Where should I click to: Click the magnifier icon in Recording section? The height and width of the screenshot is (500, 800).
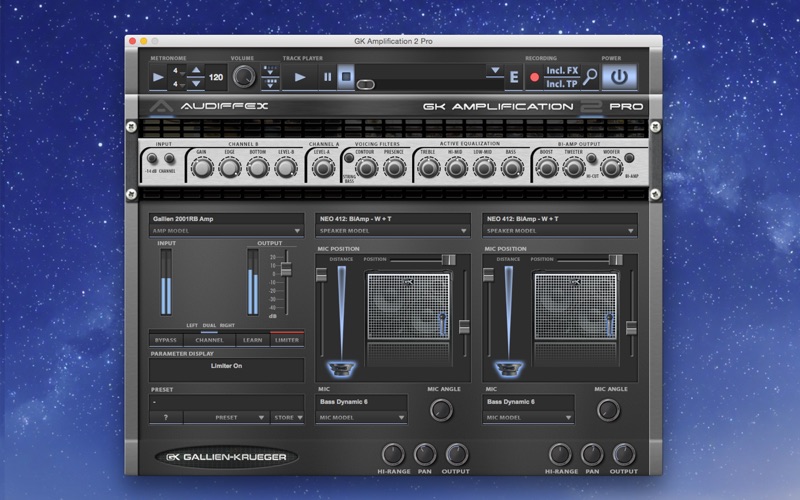pyautogui.click(x=592, y=76)
